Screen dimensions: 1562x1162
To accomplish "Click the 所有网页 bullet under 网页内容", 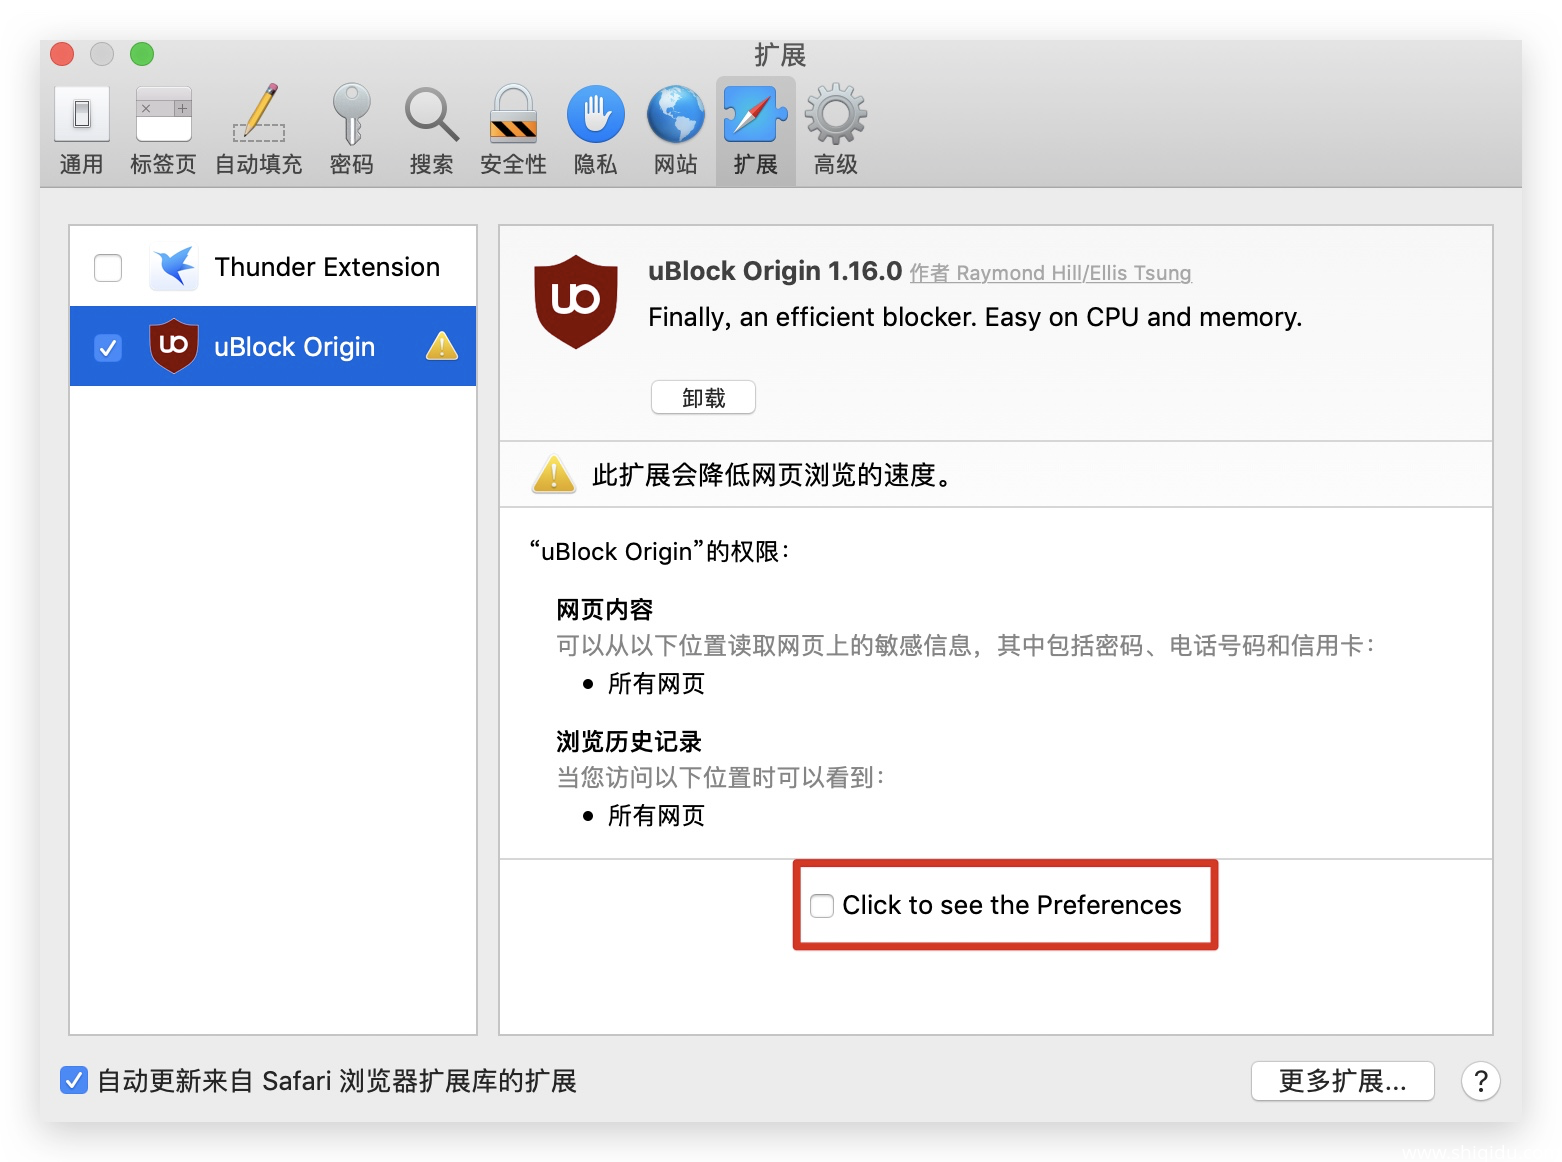I will (x=656, y=684).
